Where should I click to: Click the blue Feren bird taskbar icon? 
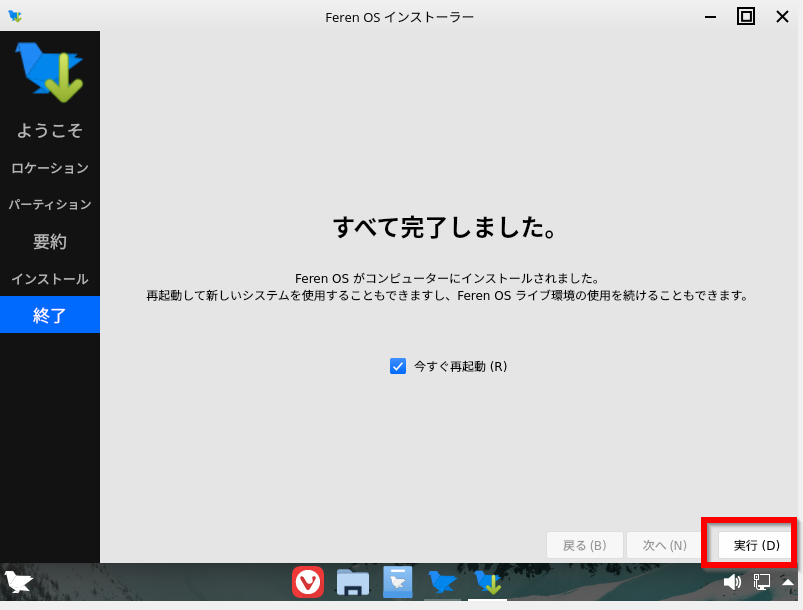tap(442, 582)
